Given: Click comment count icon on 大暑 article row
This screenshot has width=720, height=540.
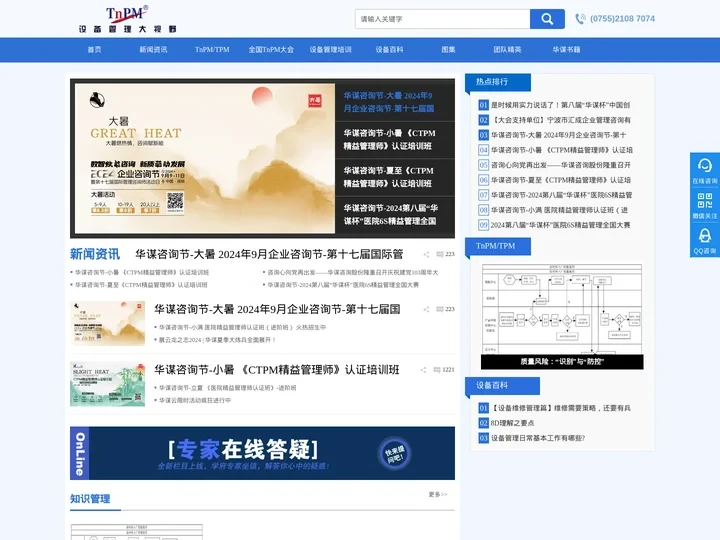Looking at the screenshot, I should coord(439,309).
